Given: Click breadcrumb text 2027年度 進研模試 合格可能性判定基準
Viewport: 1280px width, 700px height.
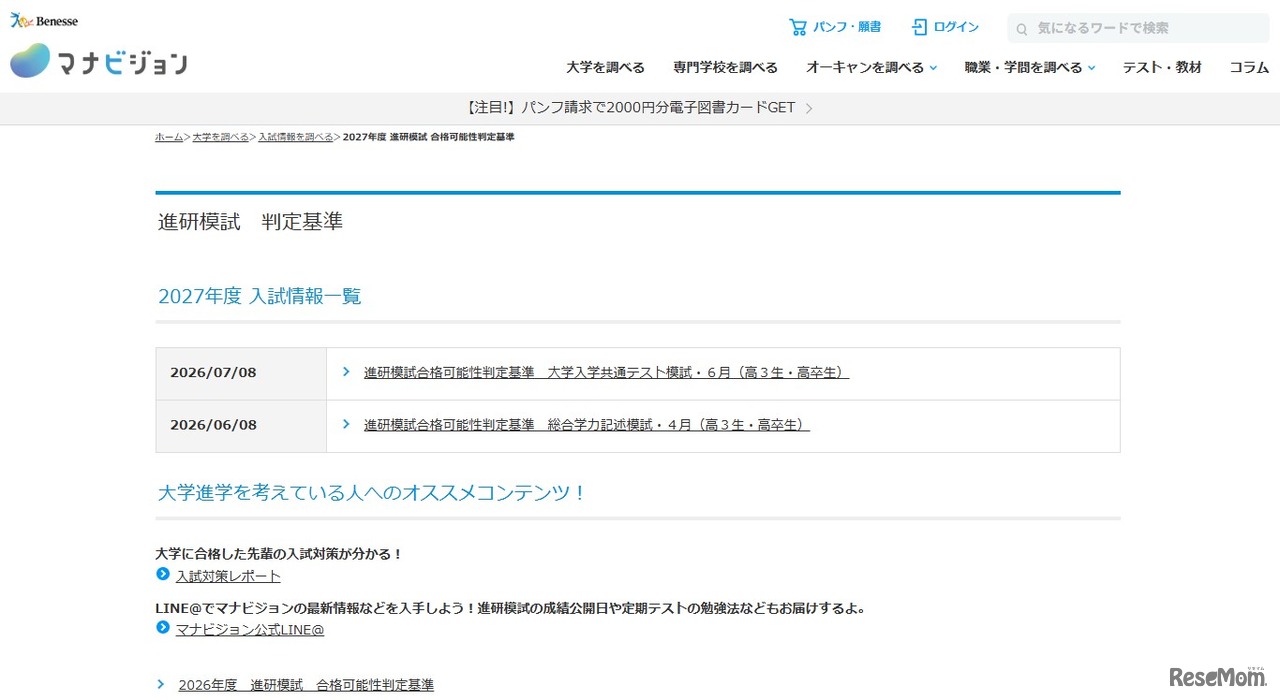Looking at the screenshot, I should [x=429, y=137].
